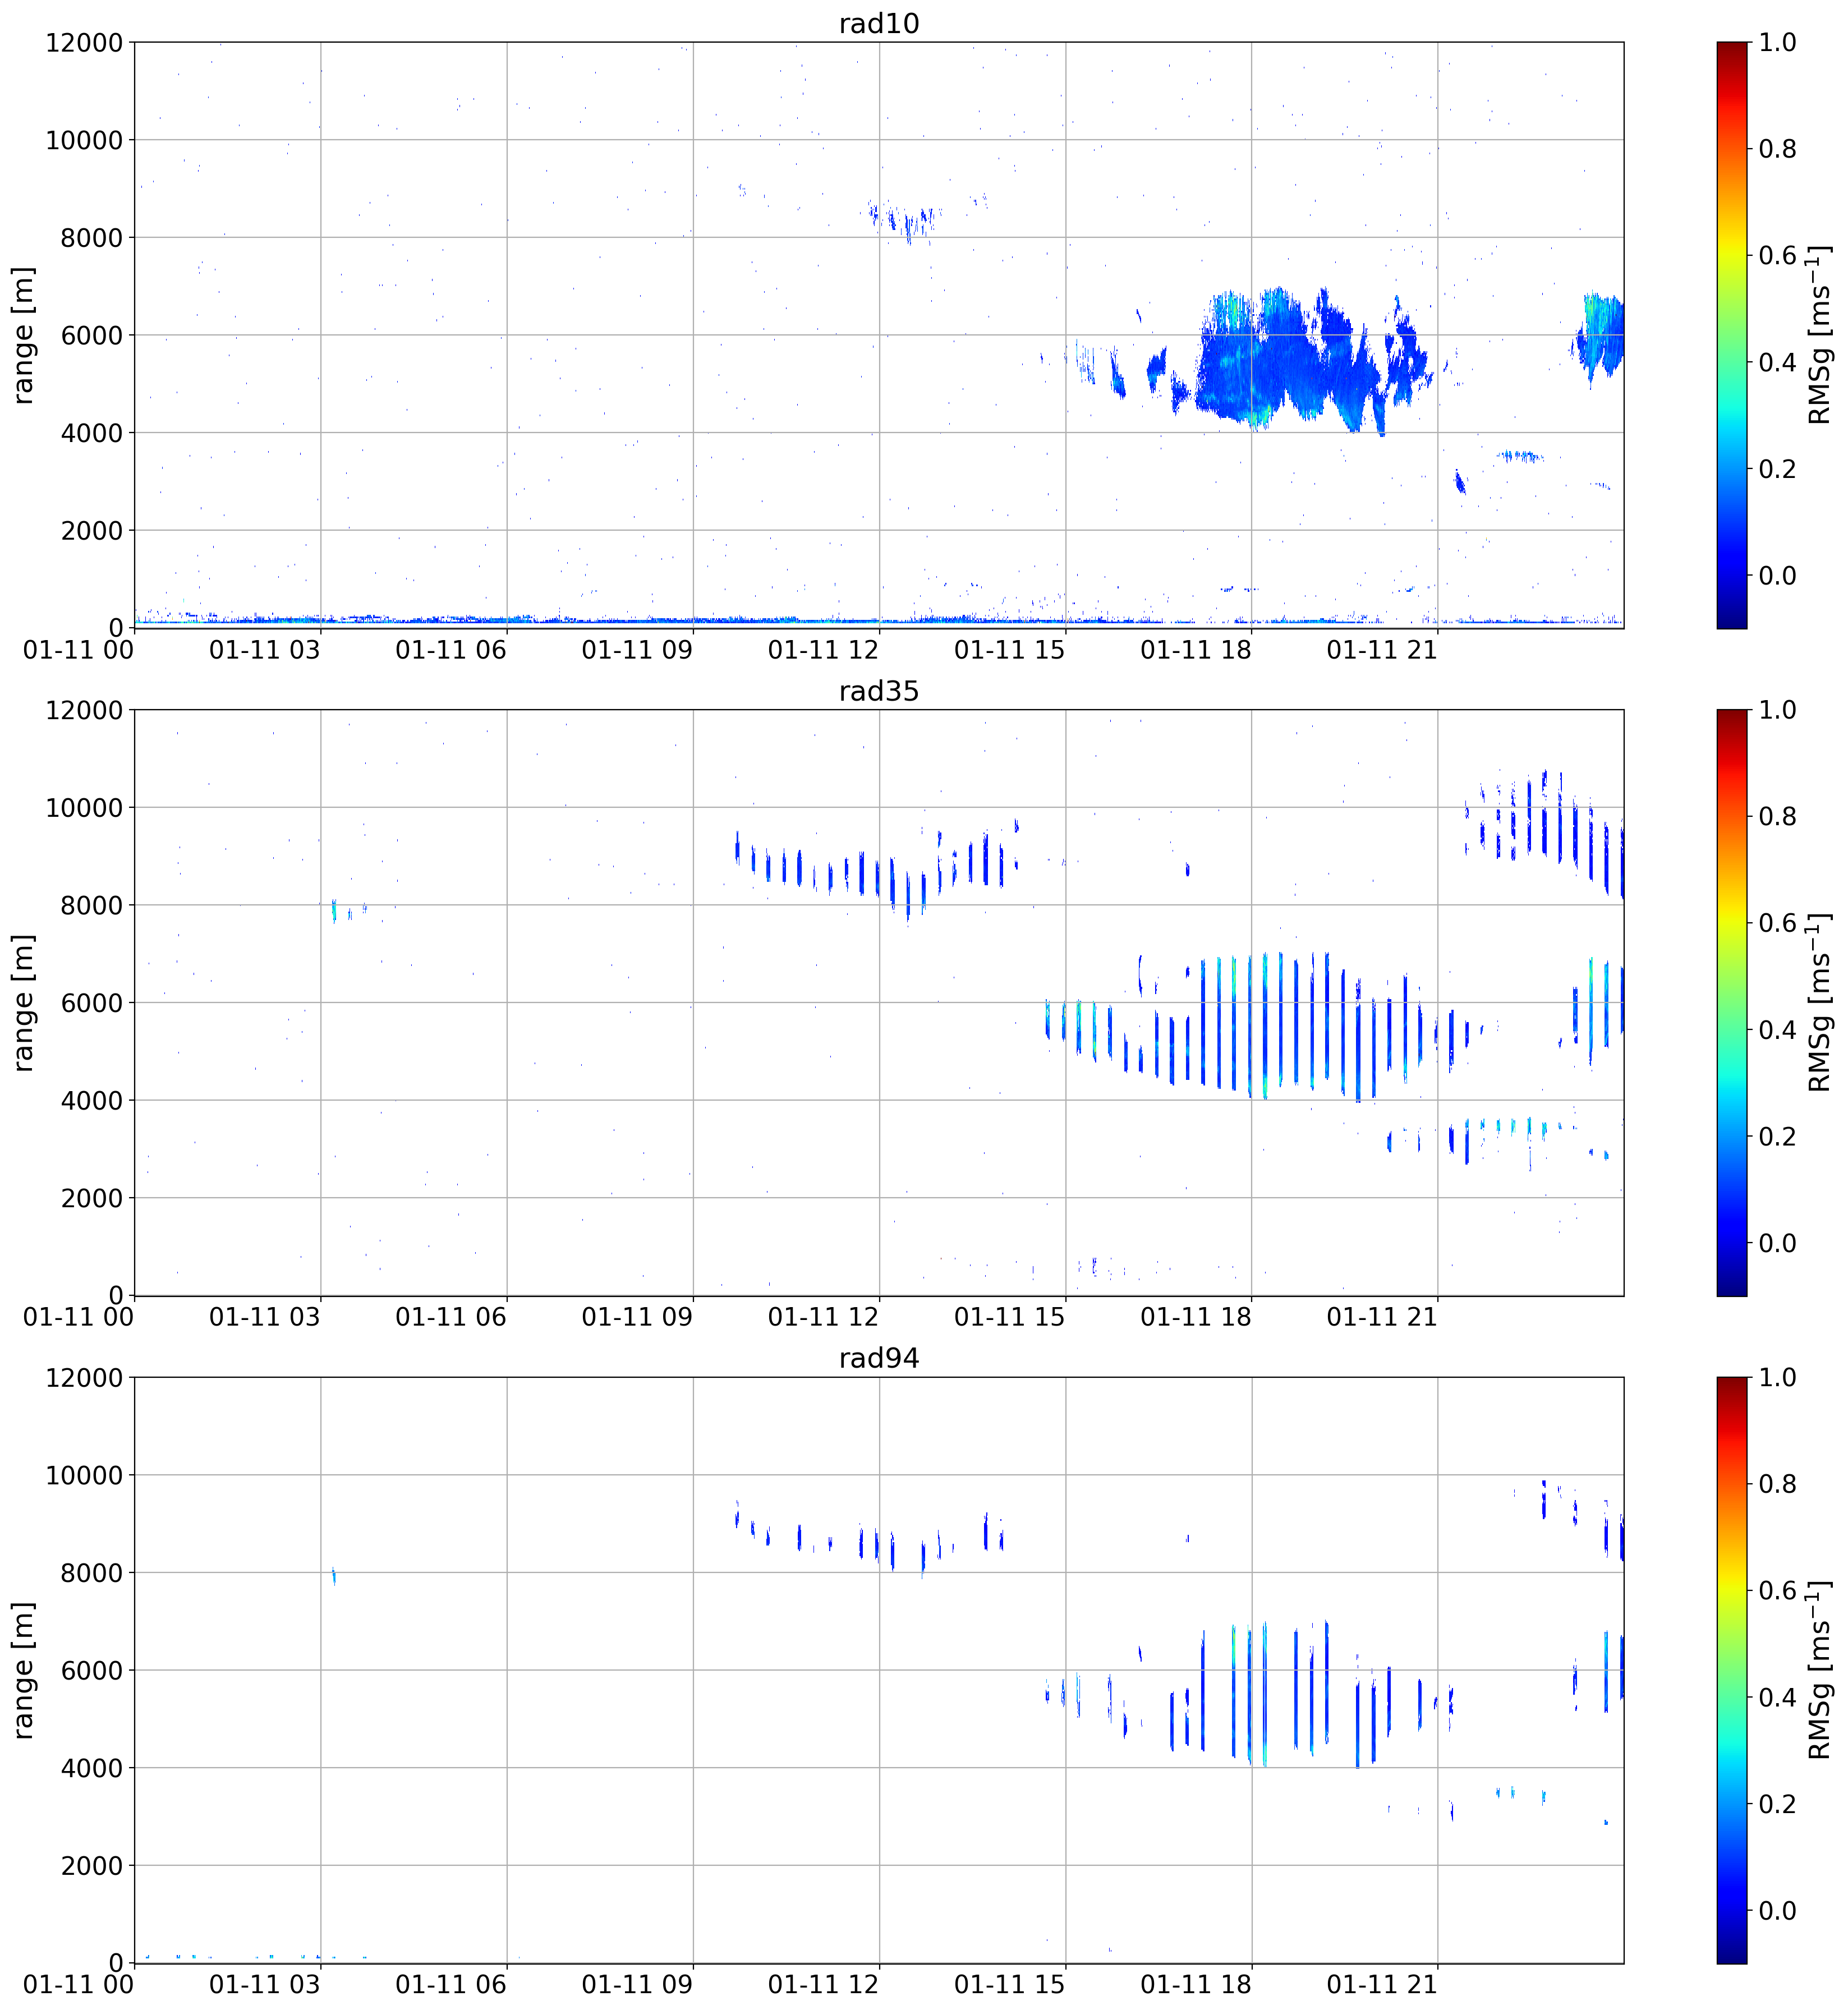Click the 01-11 18 x-tick label under rad94
This screenshot has height=2010, width=1848.
pos(1195,1985)
